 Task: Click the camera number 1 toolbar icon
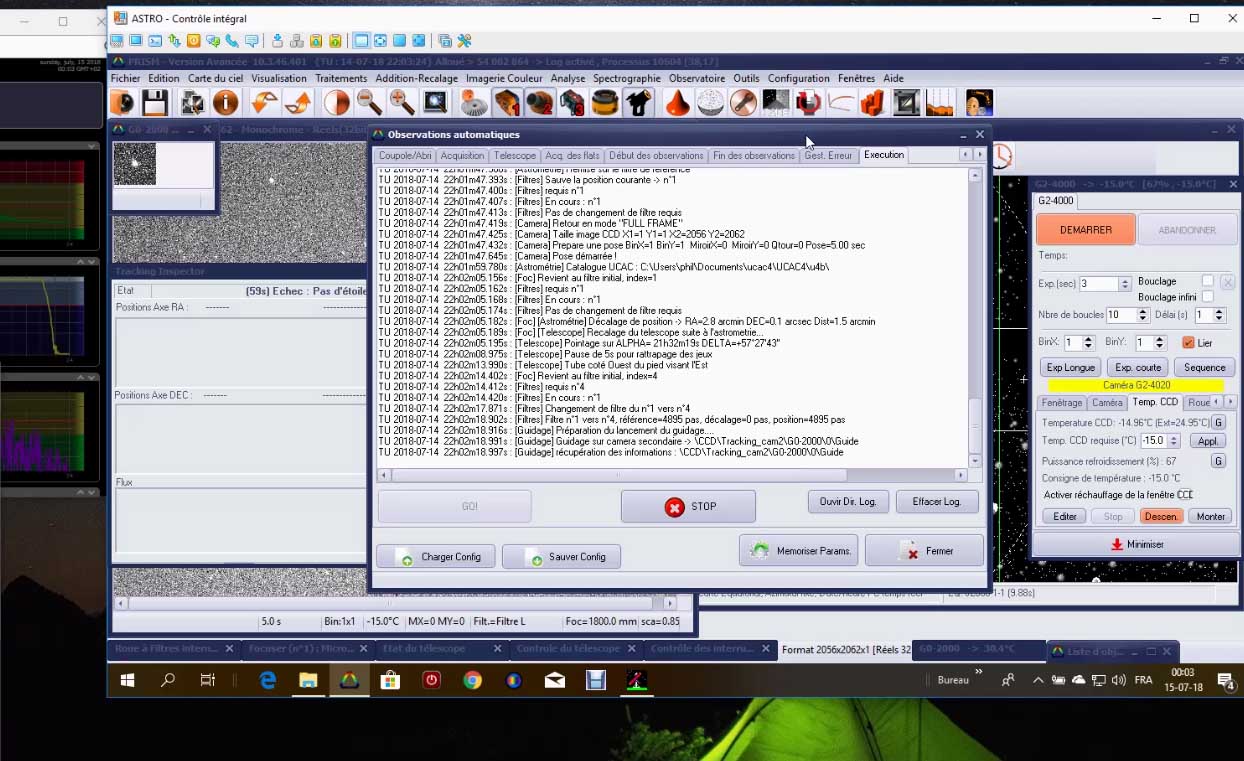point(506,103)
